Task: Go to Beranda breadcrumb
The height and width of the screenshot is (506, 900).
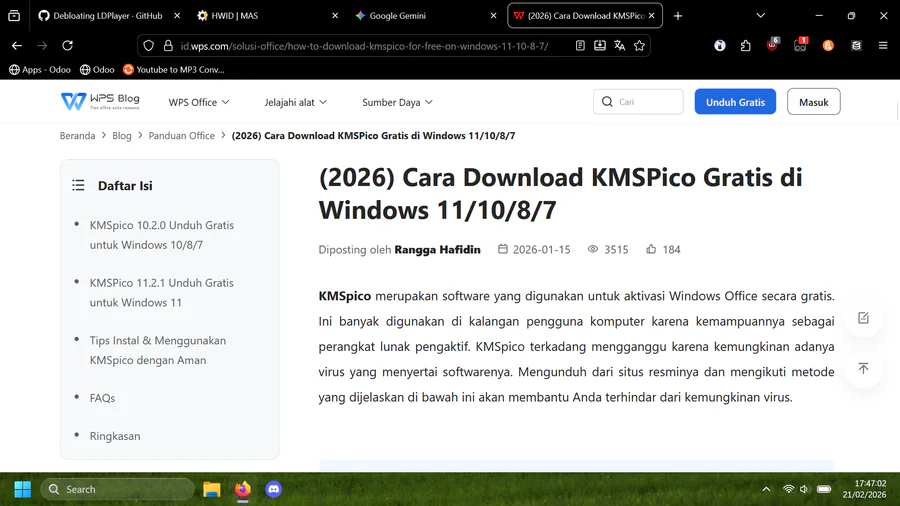Action: (x=77, y=135)
